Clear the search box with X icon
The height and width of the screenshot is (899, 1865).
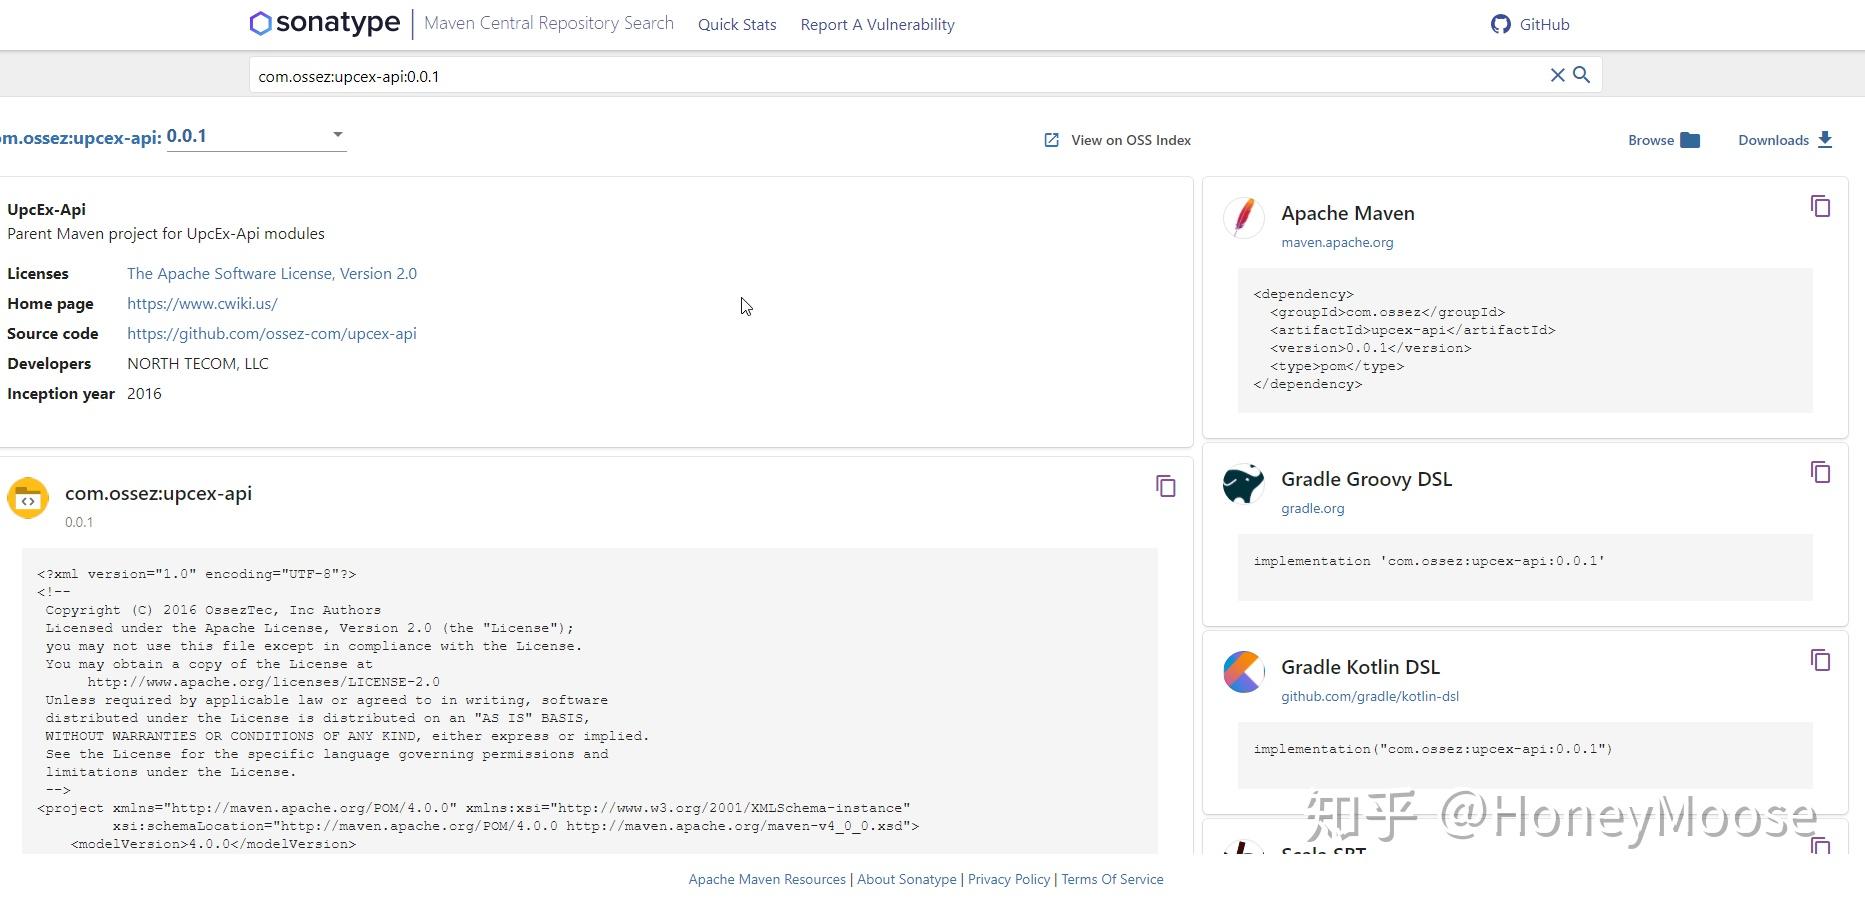pos(1557,75)
